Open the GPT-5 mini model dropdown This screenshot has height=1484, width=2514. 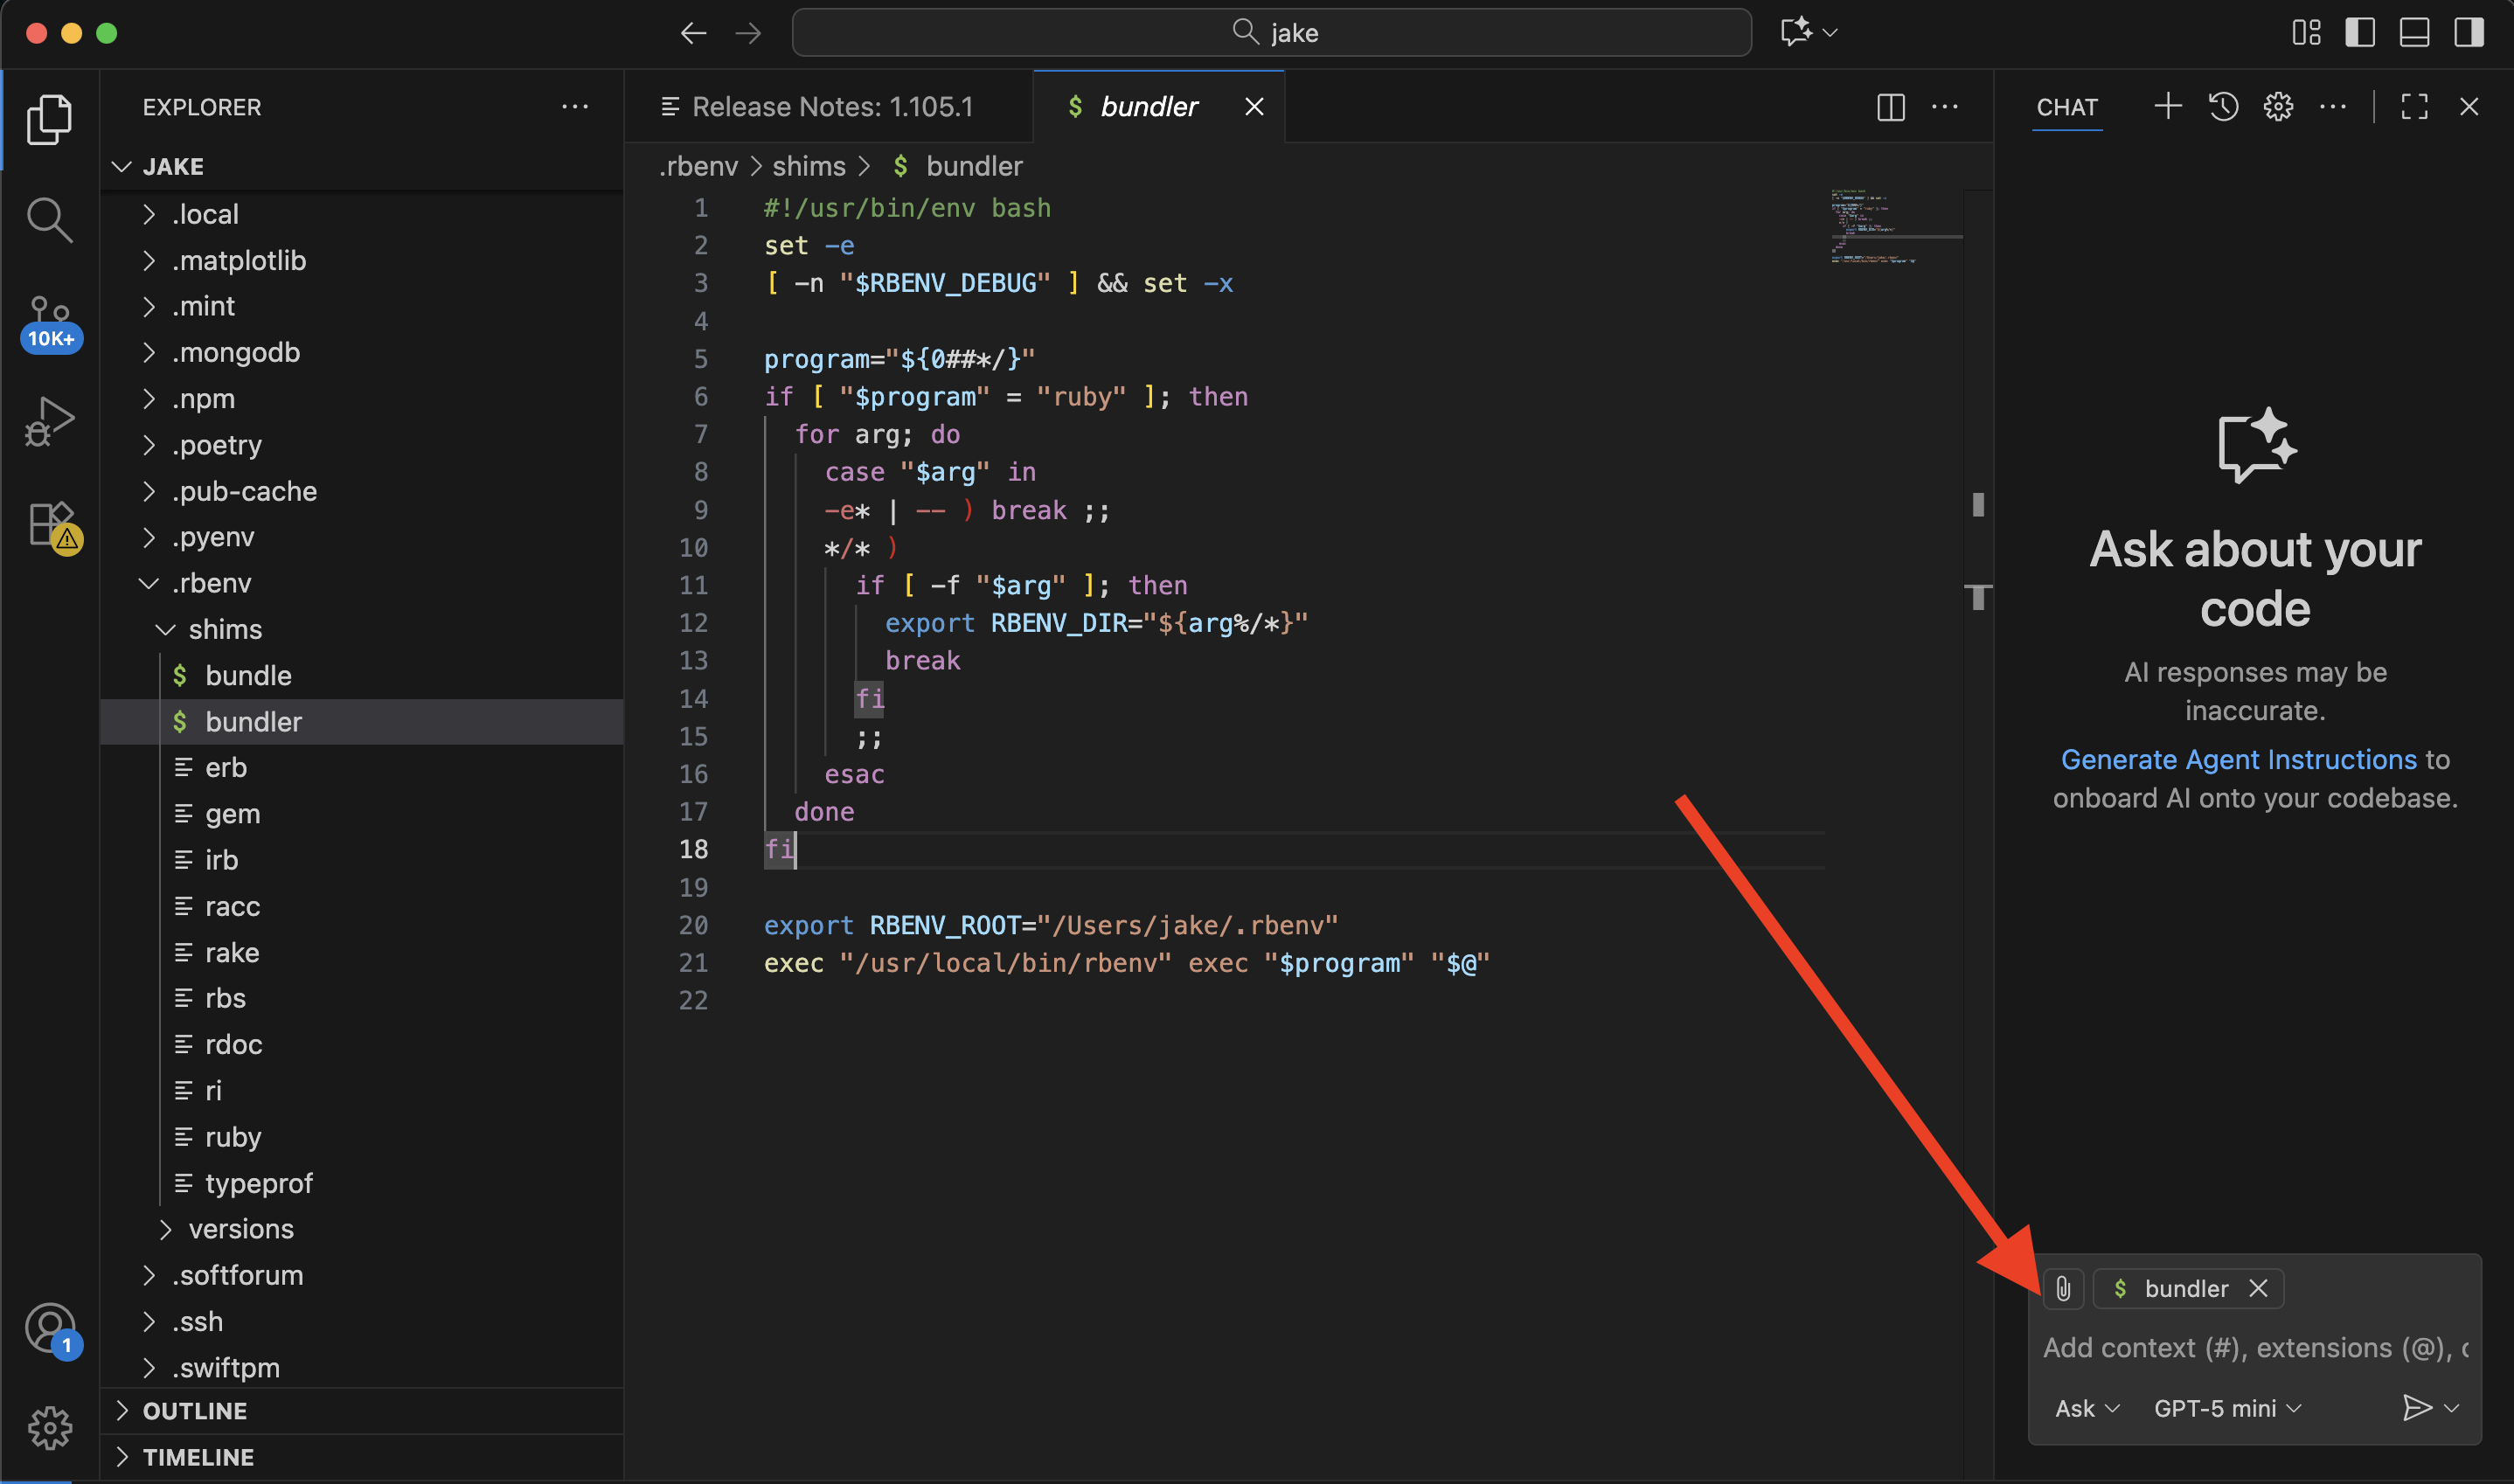point(2227,1408)
